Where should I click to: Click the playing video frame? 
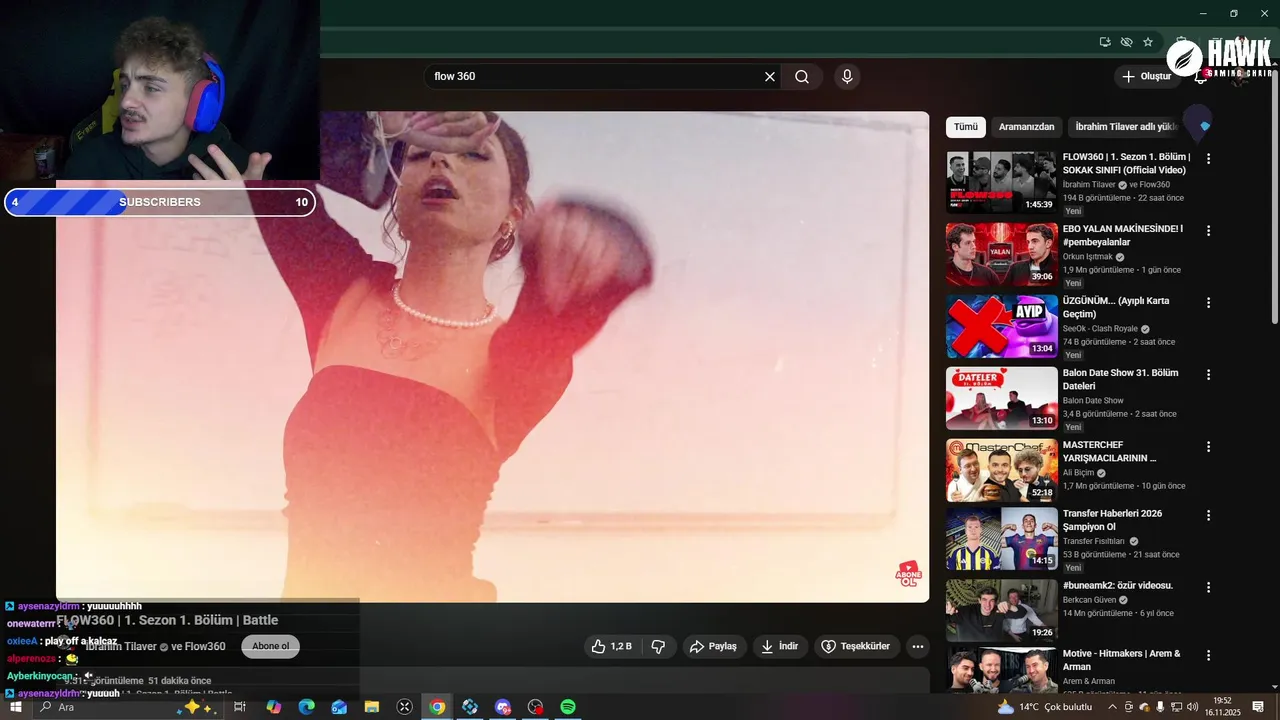click(492, 357)
